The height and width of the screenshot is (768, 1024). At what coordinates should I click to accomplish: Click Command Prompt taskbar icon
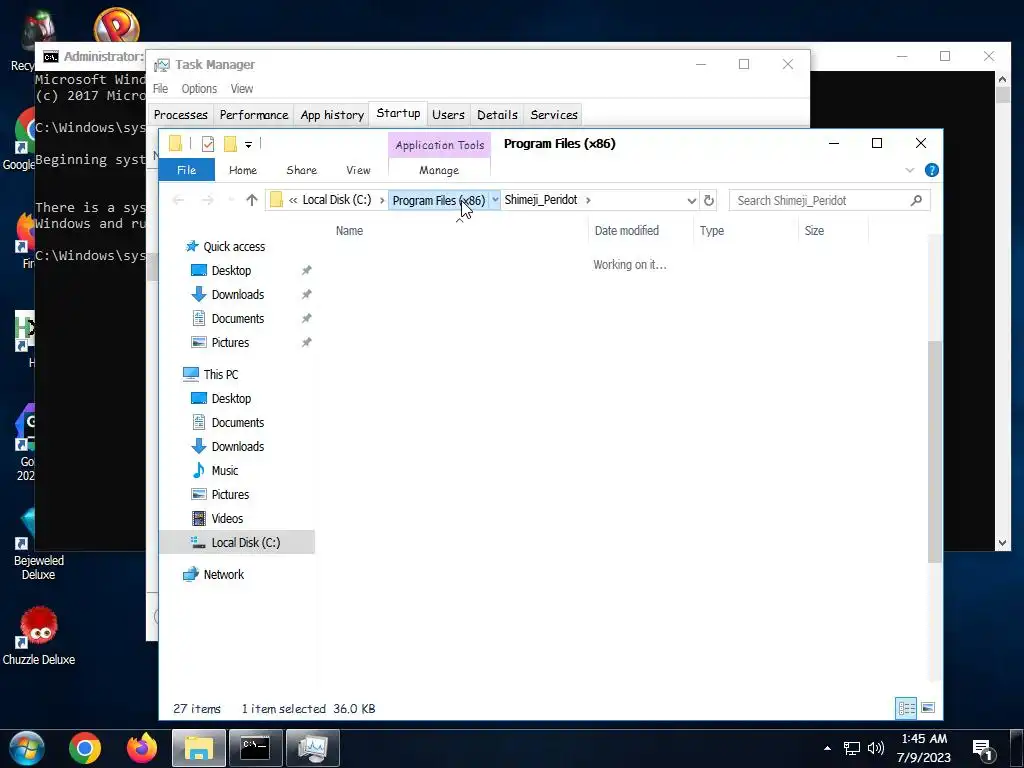pos(255,748)
